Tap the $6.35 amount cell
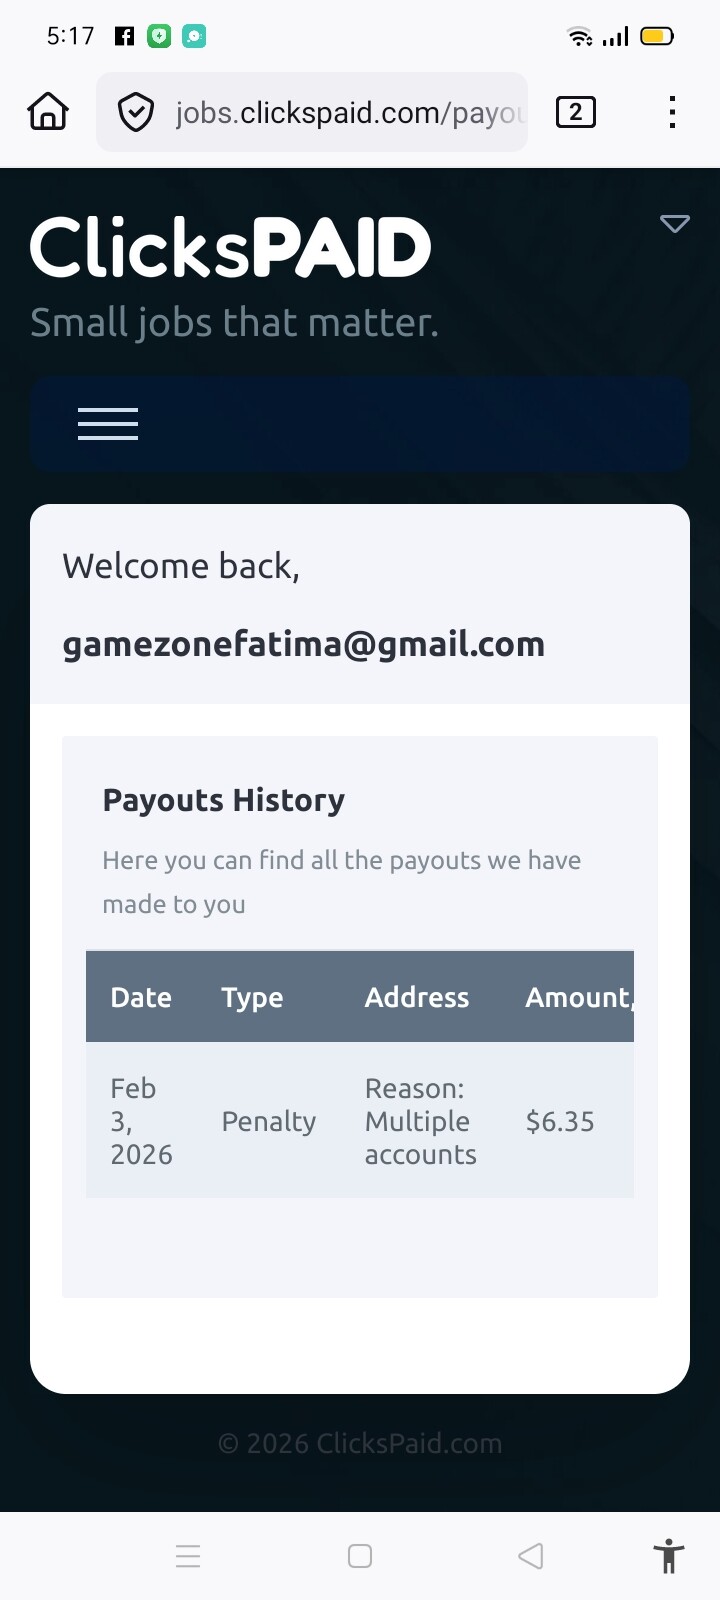The image size is (720, 1600). click(x=560, y=1121)
